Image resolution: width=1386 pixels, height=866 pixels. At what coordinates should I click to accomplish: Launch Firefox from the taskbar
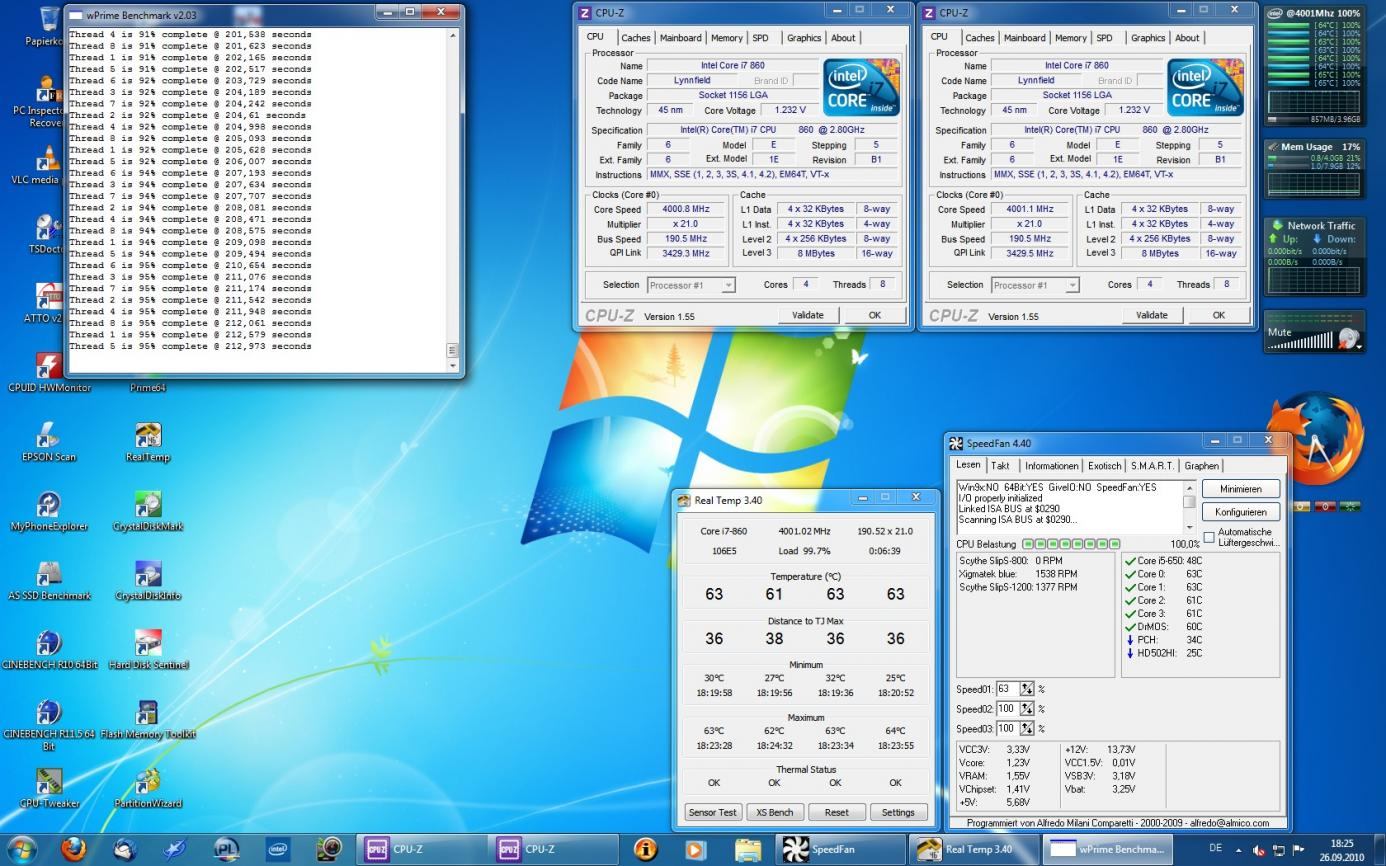click(73, 849)
